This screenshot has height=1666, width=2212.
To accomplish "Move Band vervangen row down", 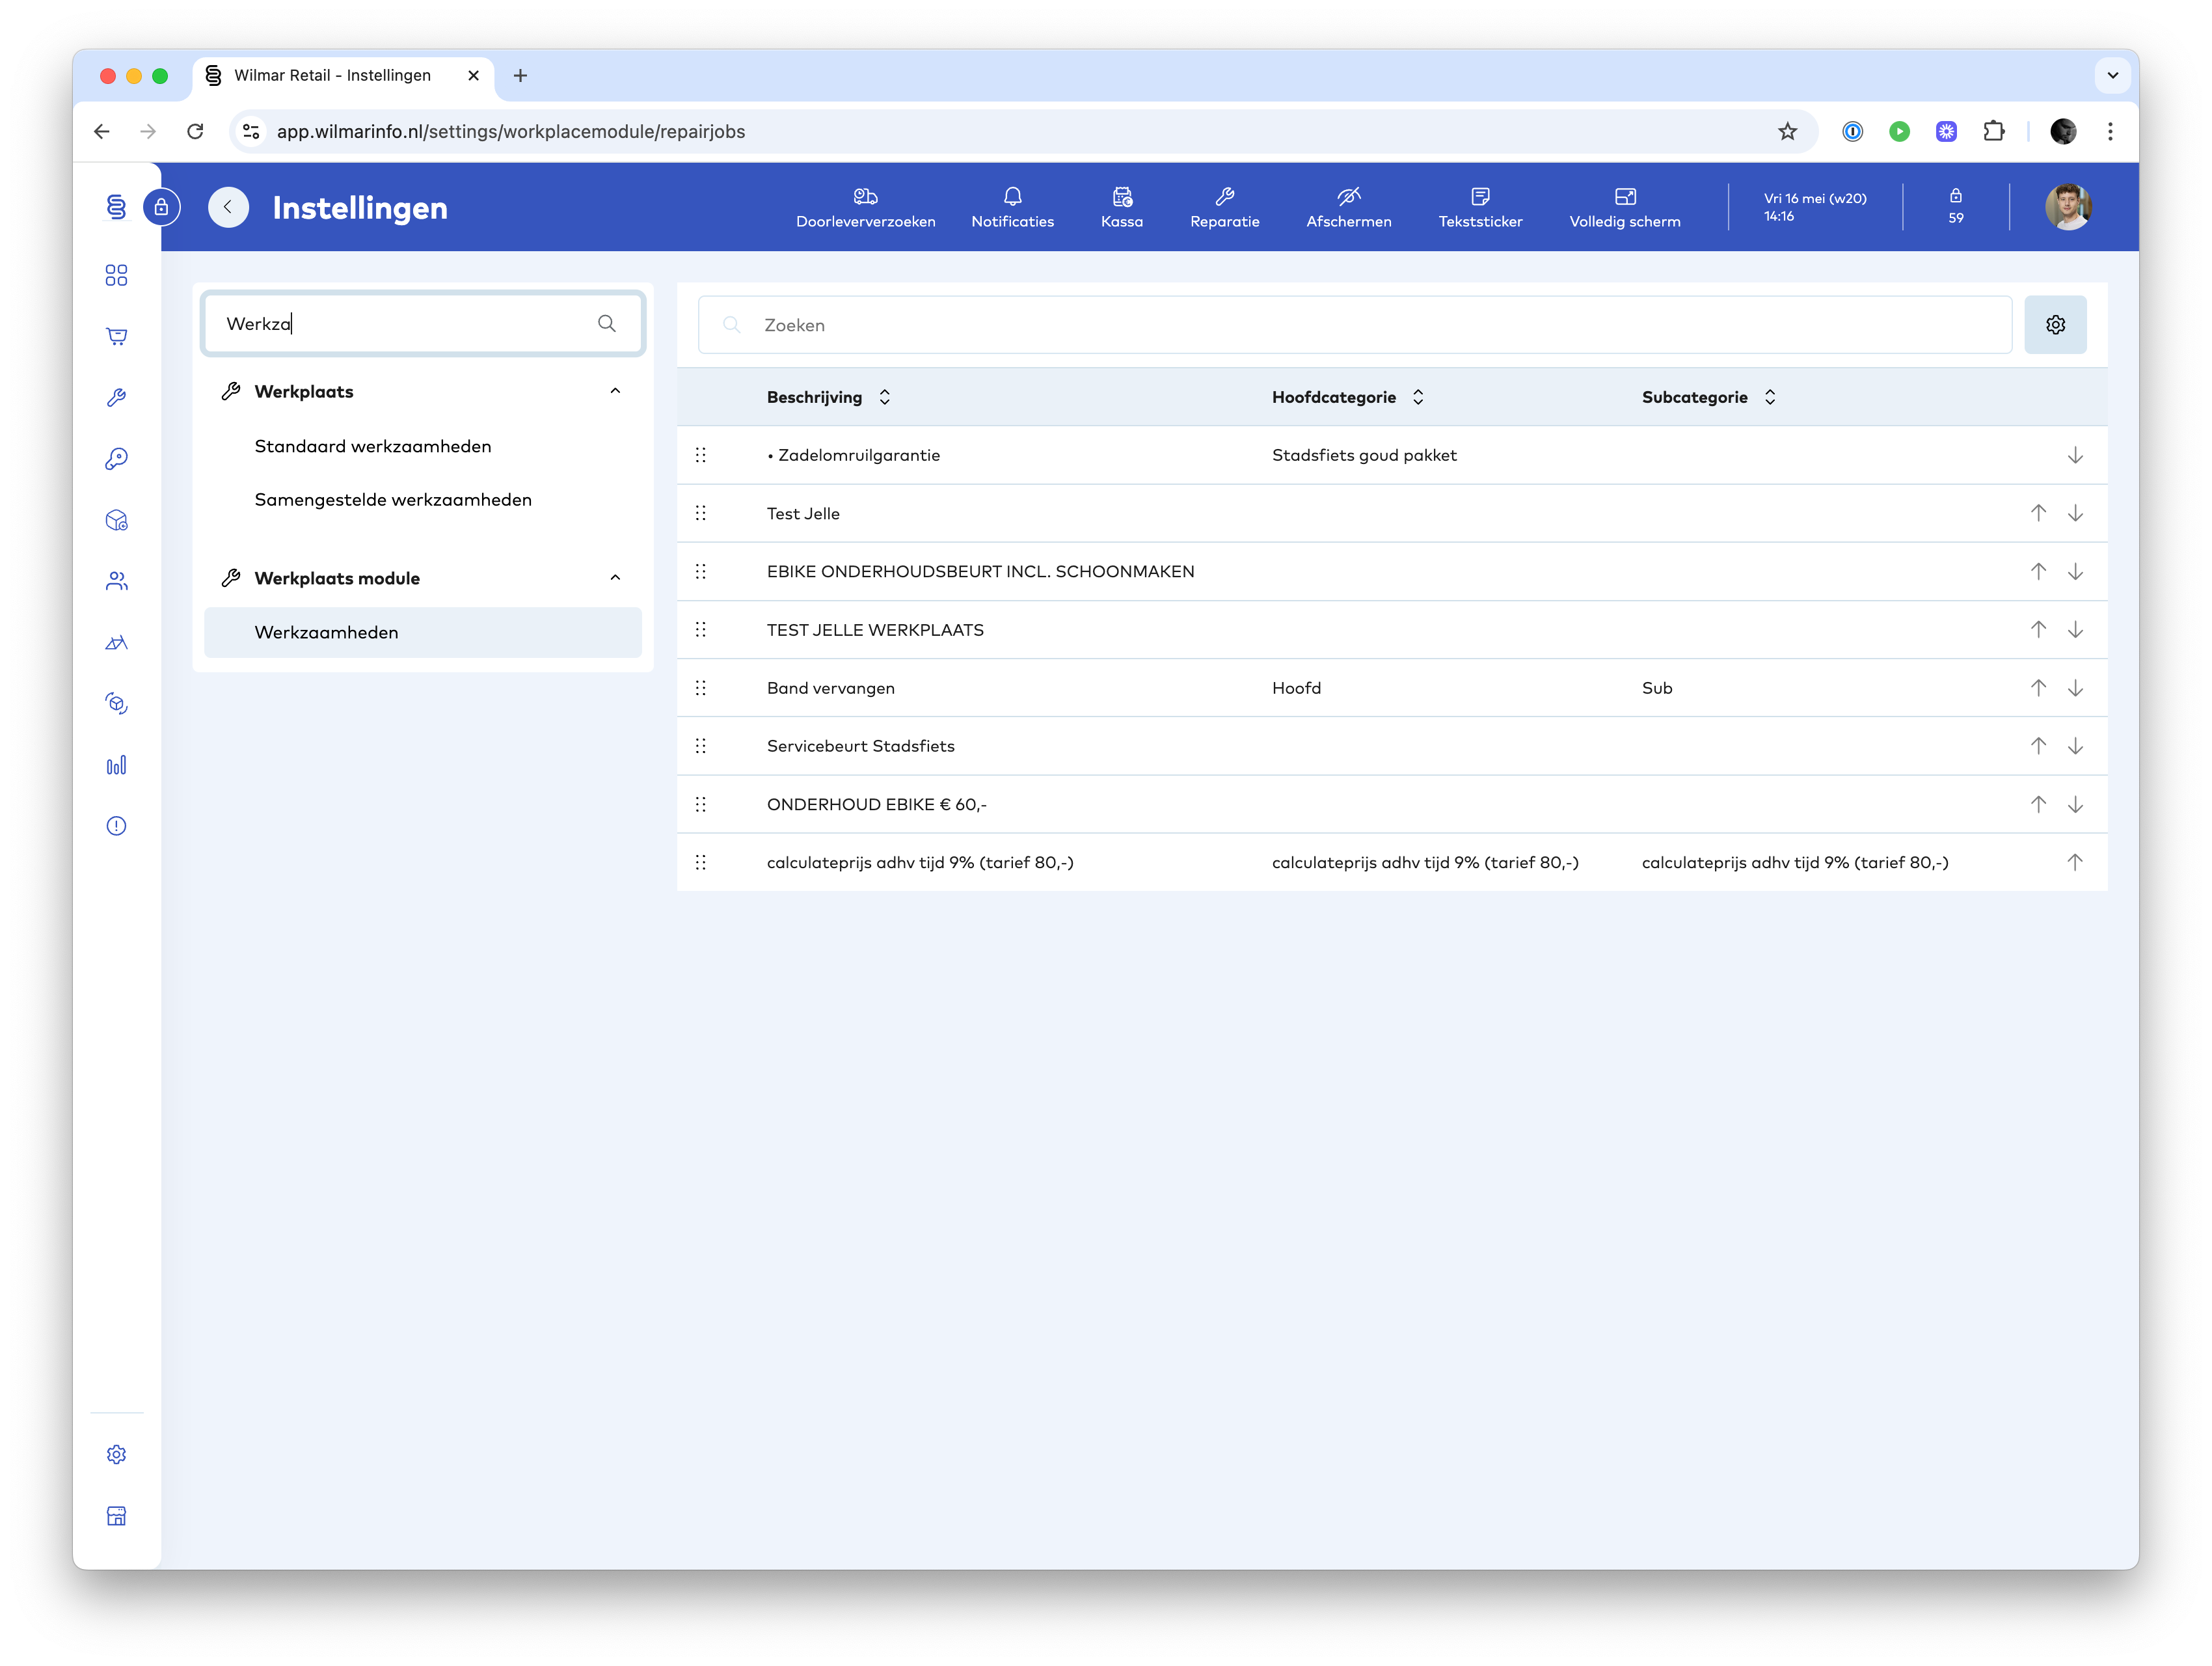I will point(2075,688).
